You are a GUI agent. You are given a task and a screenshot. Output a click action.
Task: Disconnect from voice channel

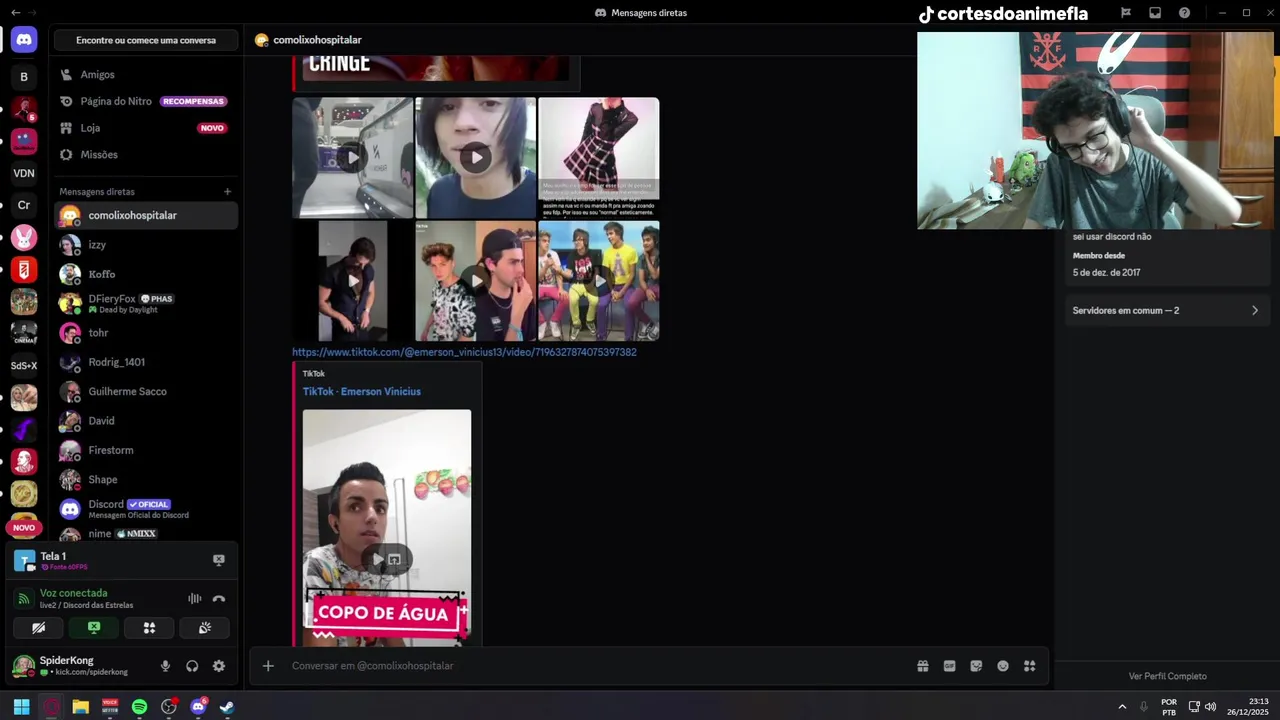point(219,598)
